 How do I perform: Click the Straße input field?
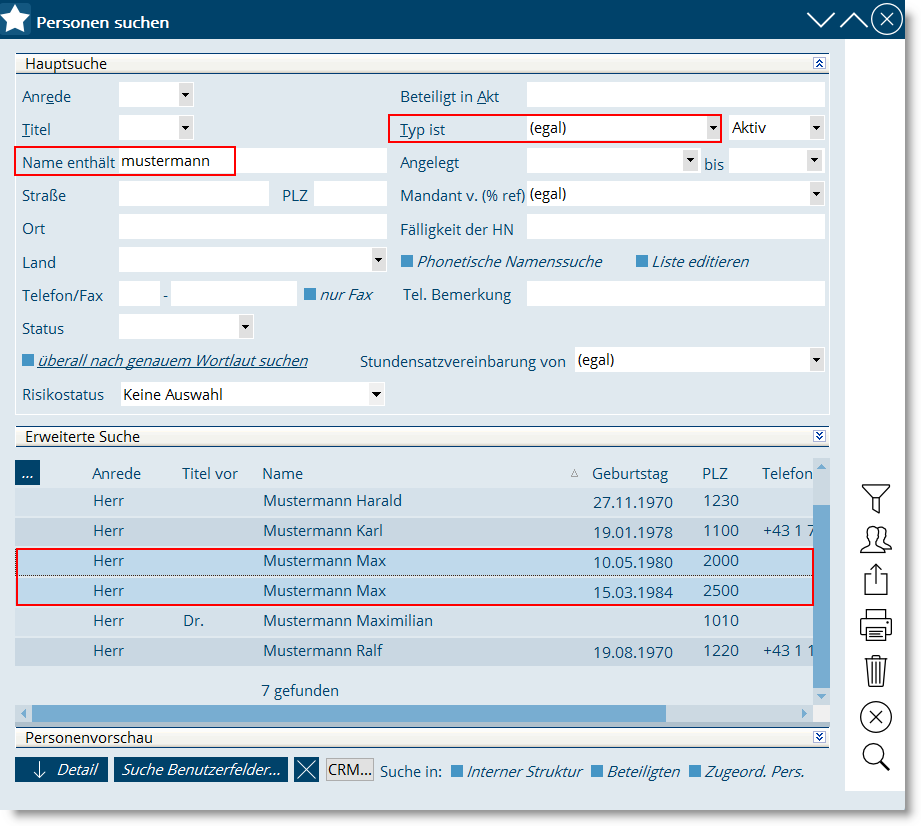pyautogui.click(x=194, y=194)
